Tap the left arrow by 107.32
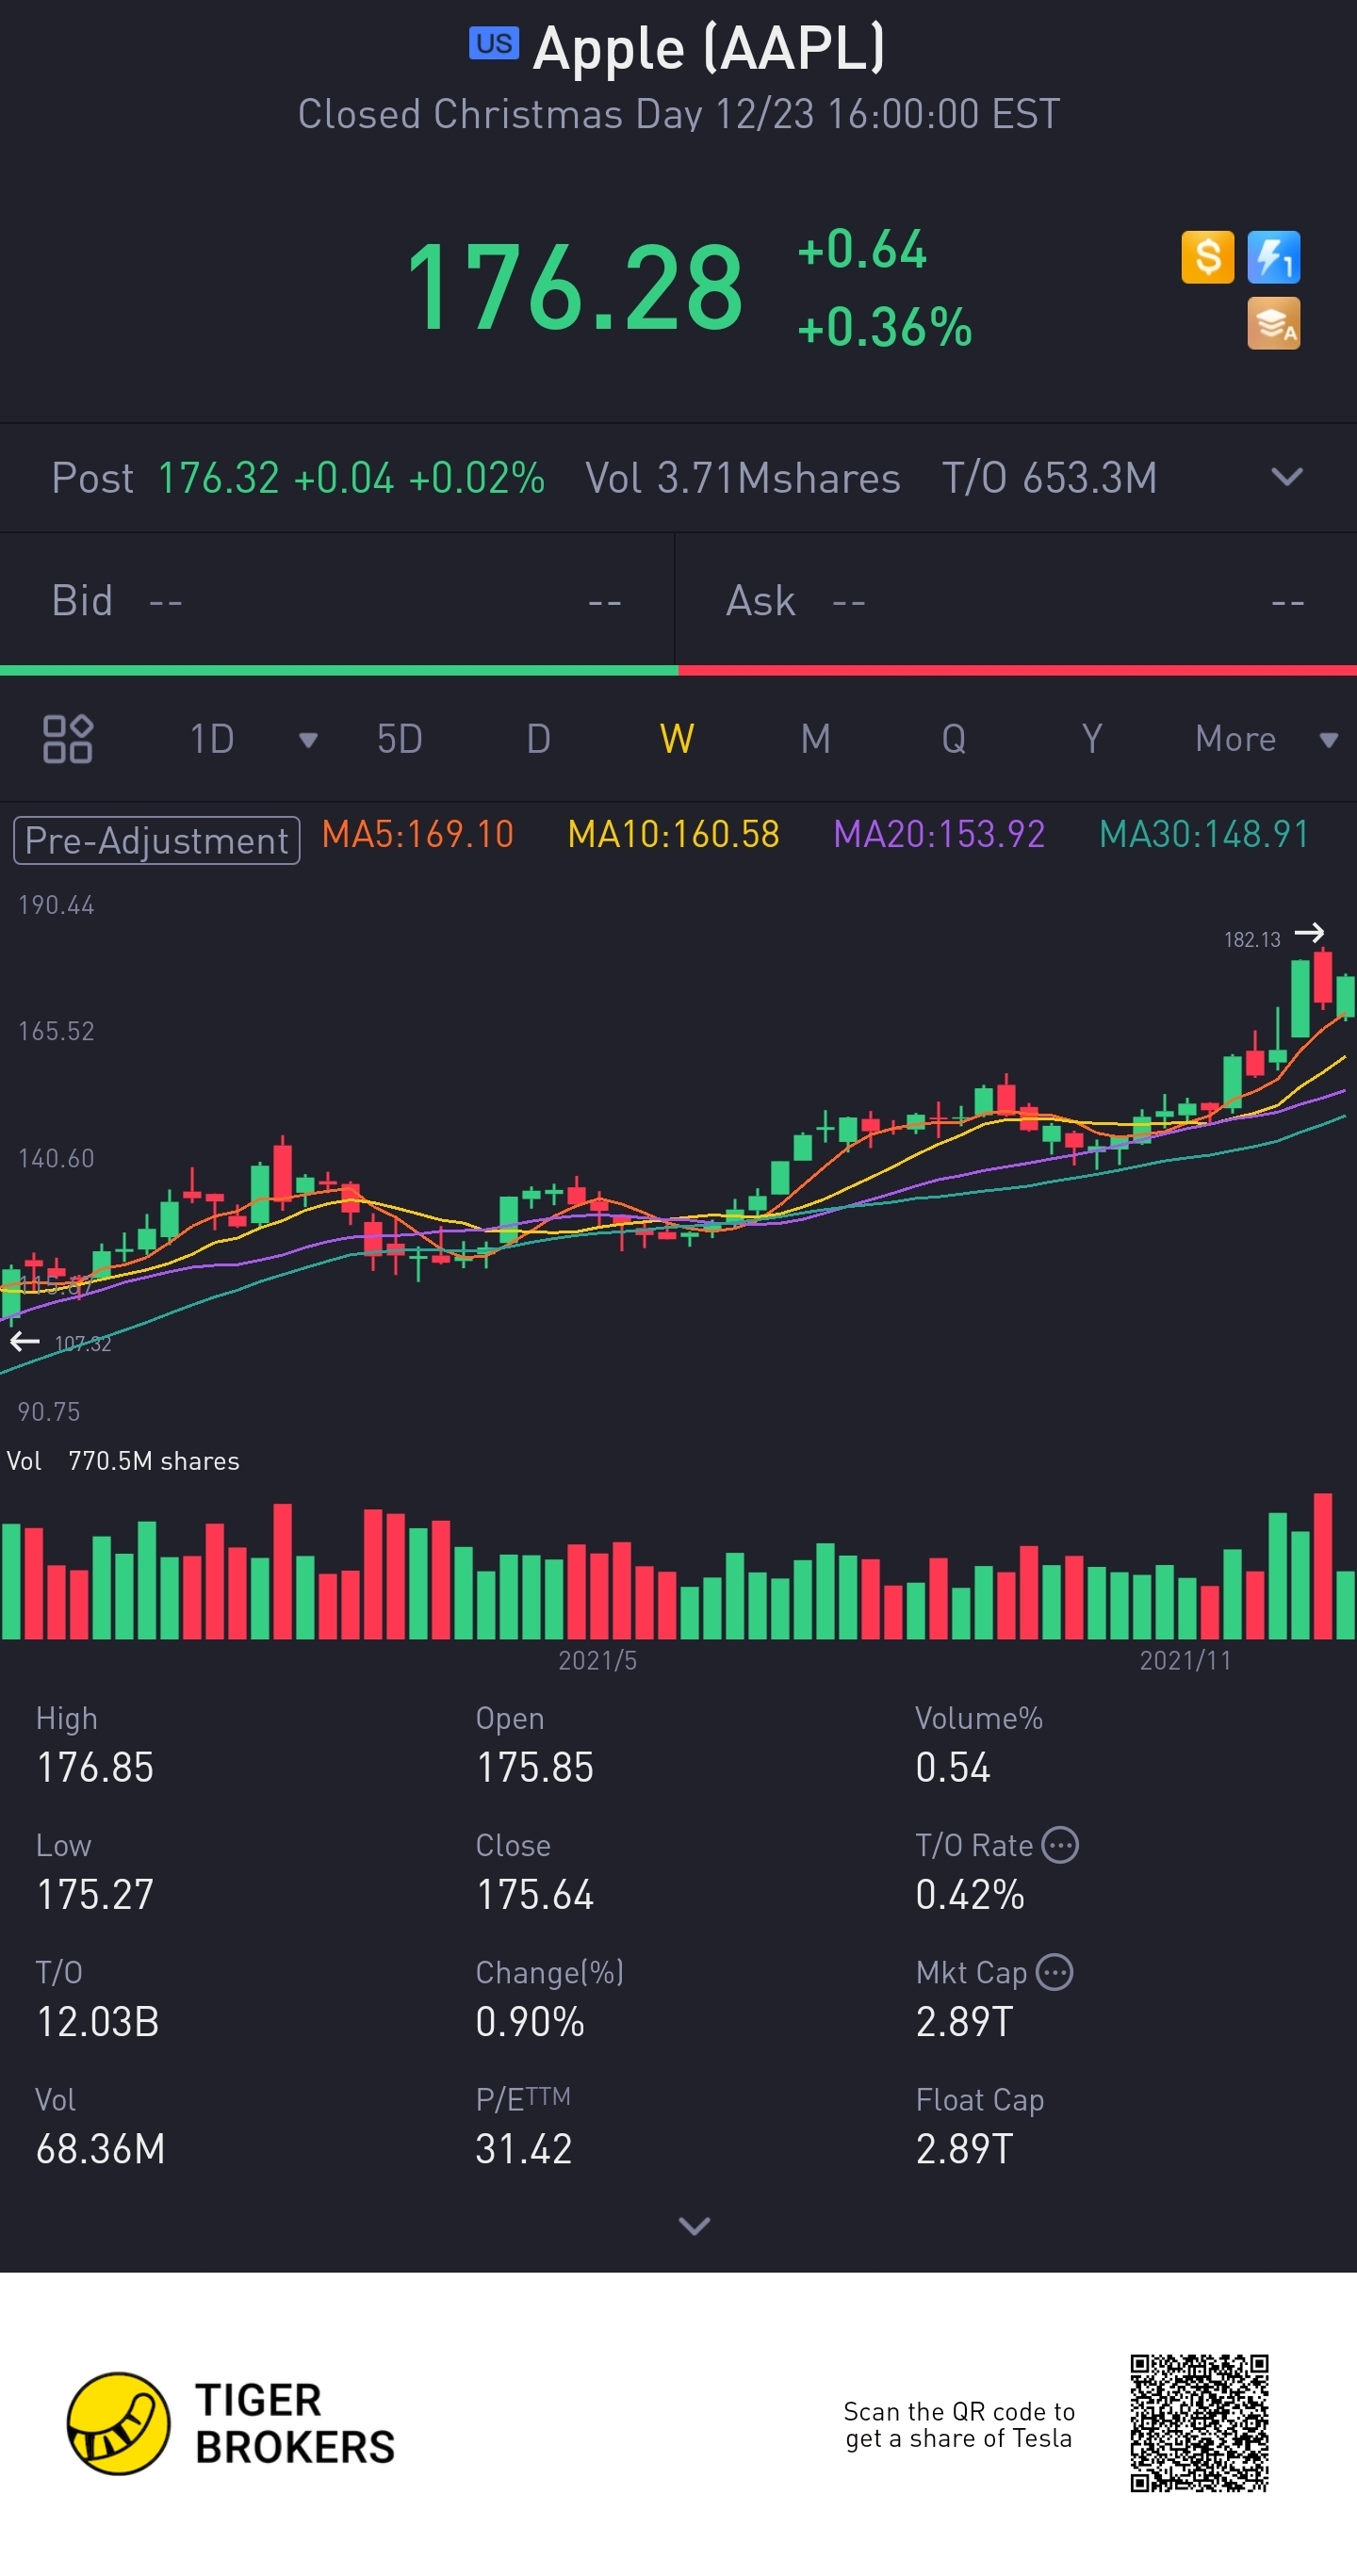This screenshot has height=2576, width=1357. pyautogui.click(x=25, y=1341)
